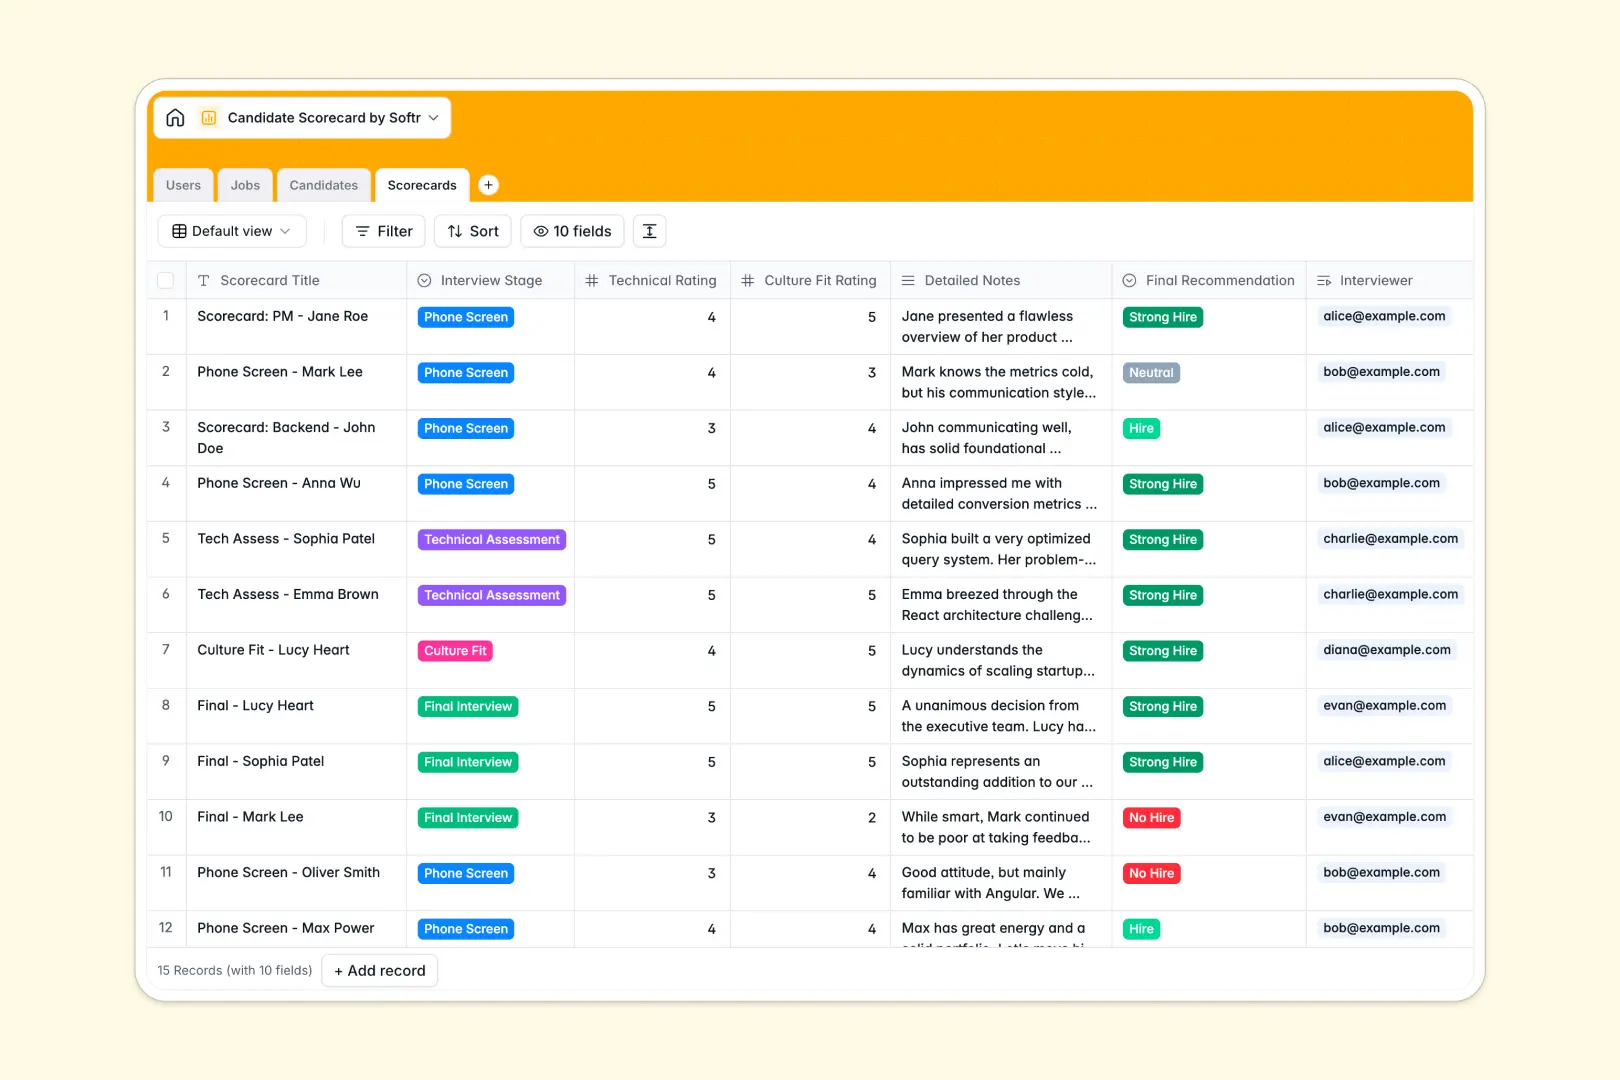Click the plus icon to add a new table
Viewport: 1620px width, 1080px height.
point(488,185)
